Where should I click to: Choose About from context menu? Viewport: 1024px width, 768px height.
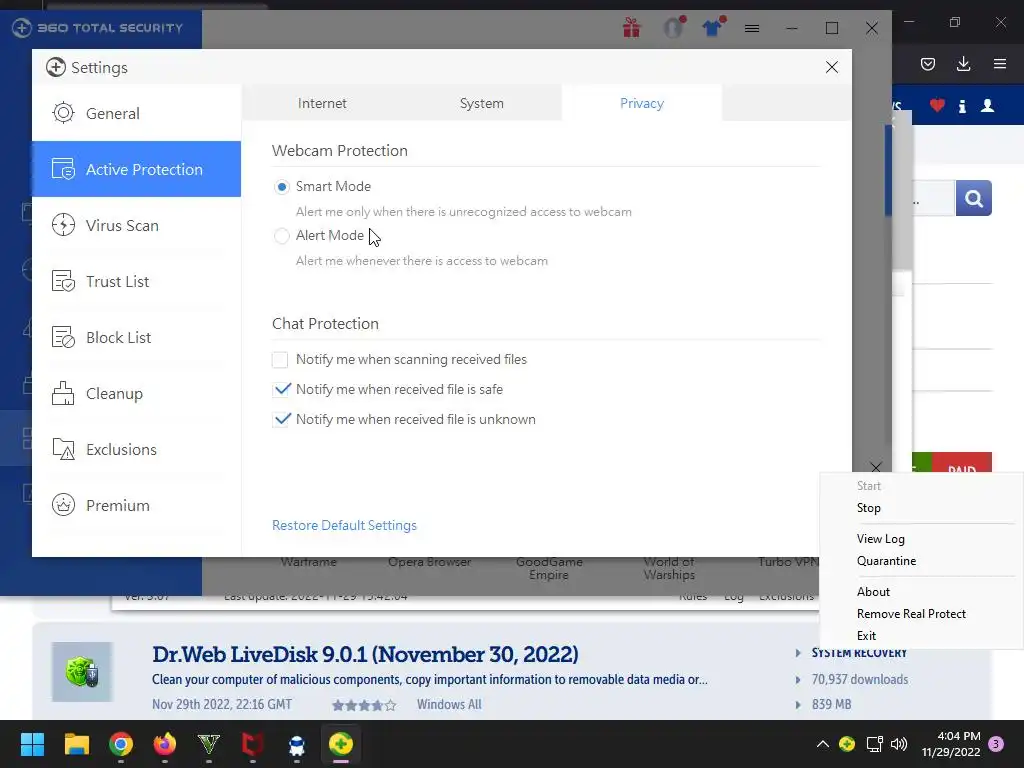pyautogui.click(x=873, y=592)
